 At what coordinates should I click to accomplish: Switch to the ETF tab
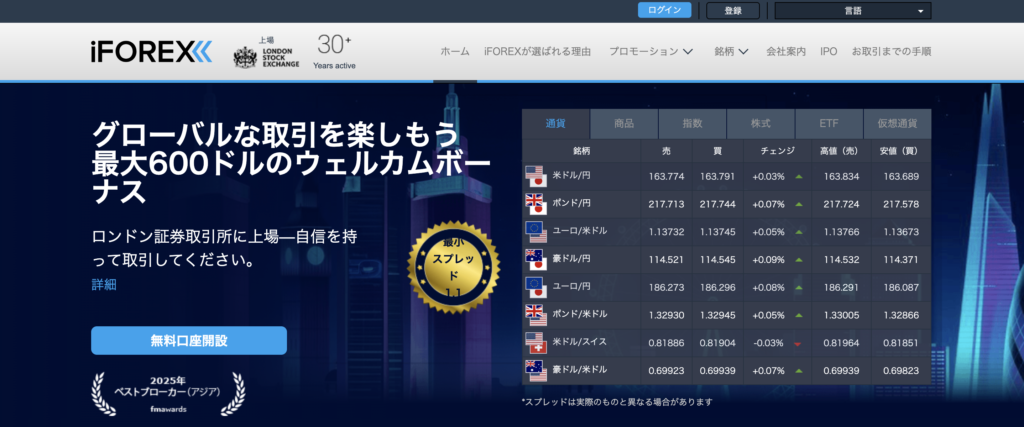pyautogui.click(x=829, y=123)
